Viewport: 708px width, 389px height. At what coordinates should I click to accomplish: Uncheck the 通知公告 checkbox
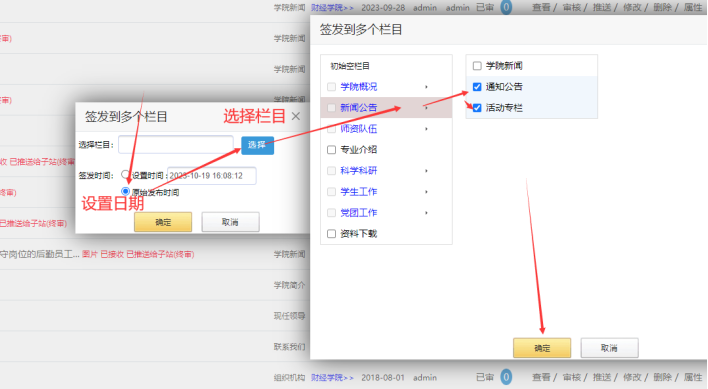pos(477,87)
